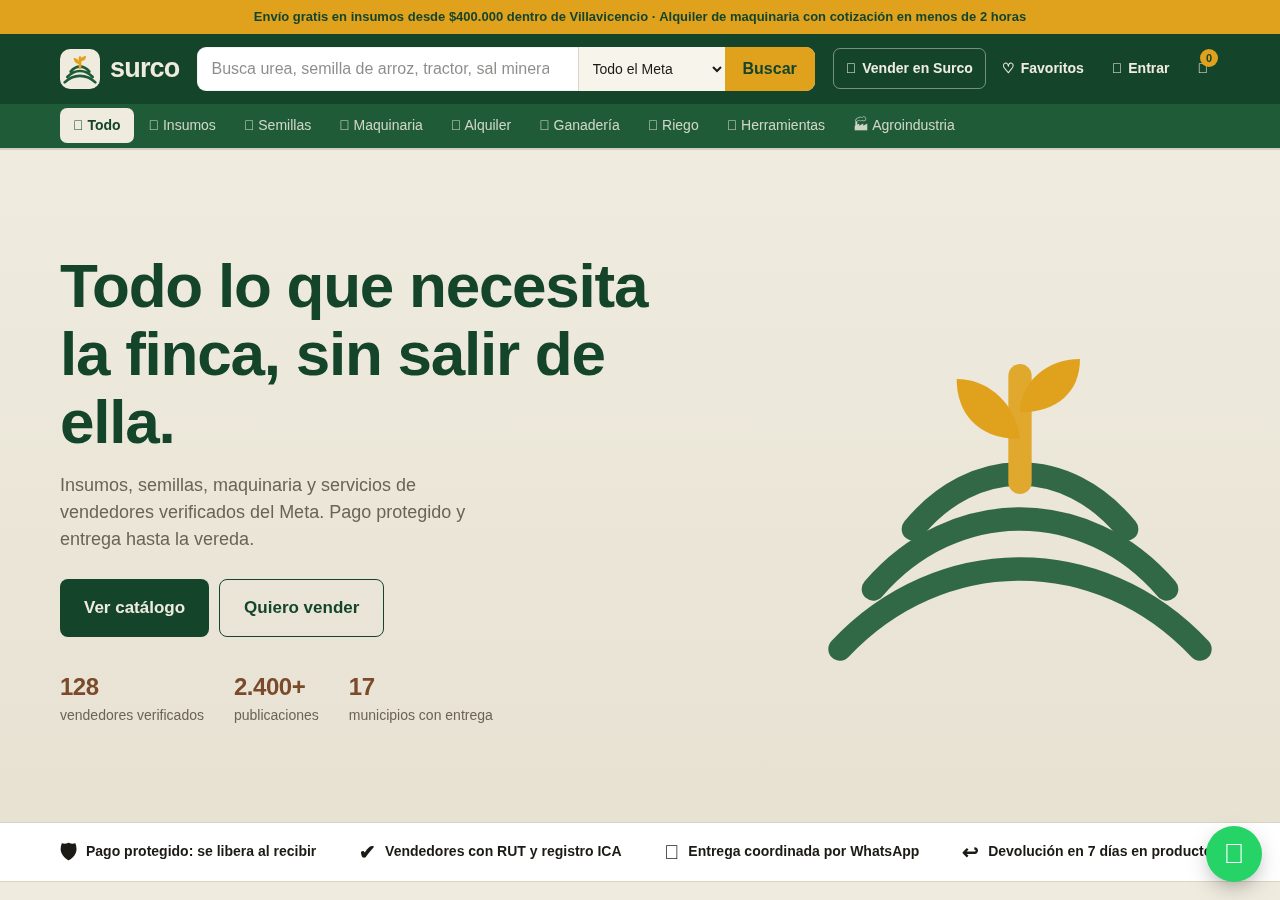Switch to the Riego category
The height and width of the screenshot is (900, 1280).
tap(673, 125)
